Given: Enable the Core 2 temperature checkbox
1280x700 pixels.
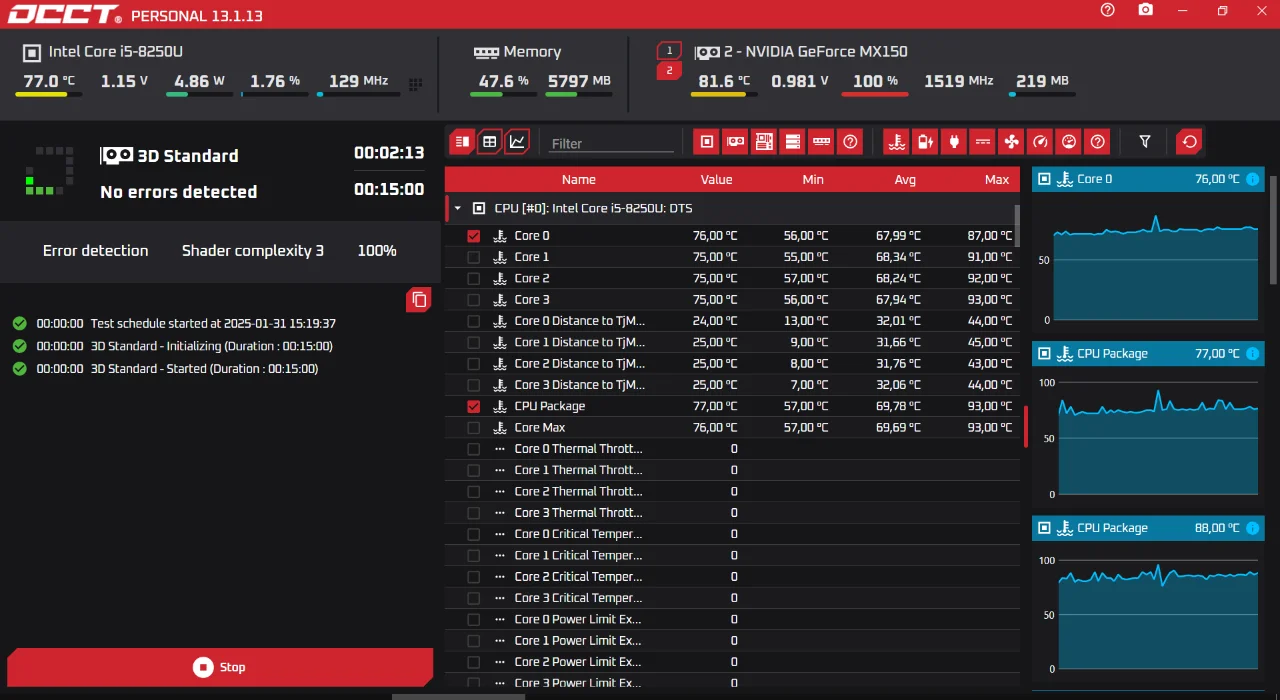Looking at the screenshot, I should coord(474,279).
